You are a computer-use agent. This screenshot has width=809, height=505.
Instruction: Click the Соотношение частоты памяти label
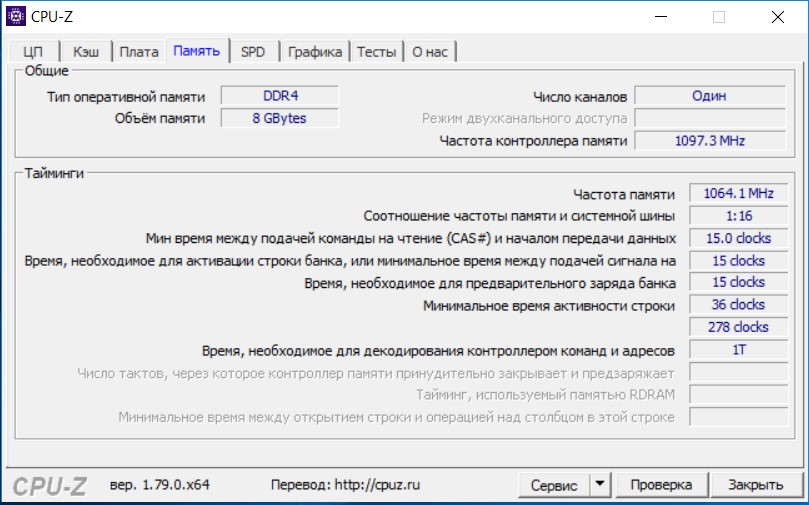tap(519, 216)
